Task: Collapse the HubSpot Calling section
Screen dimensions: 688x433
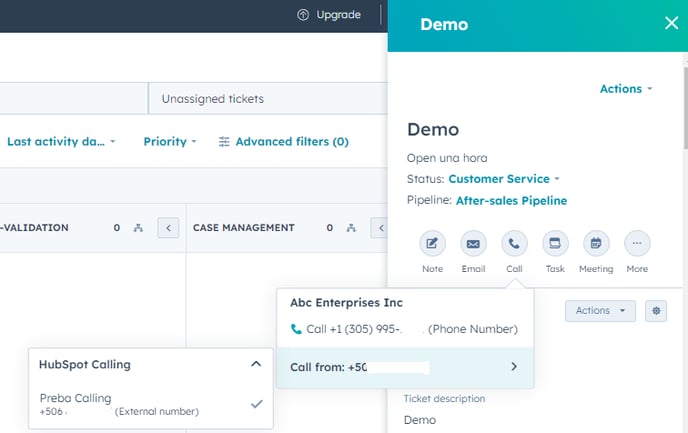Action: click(256, 365)
